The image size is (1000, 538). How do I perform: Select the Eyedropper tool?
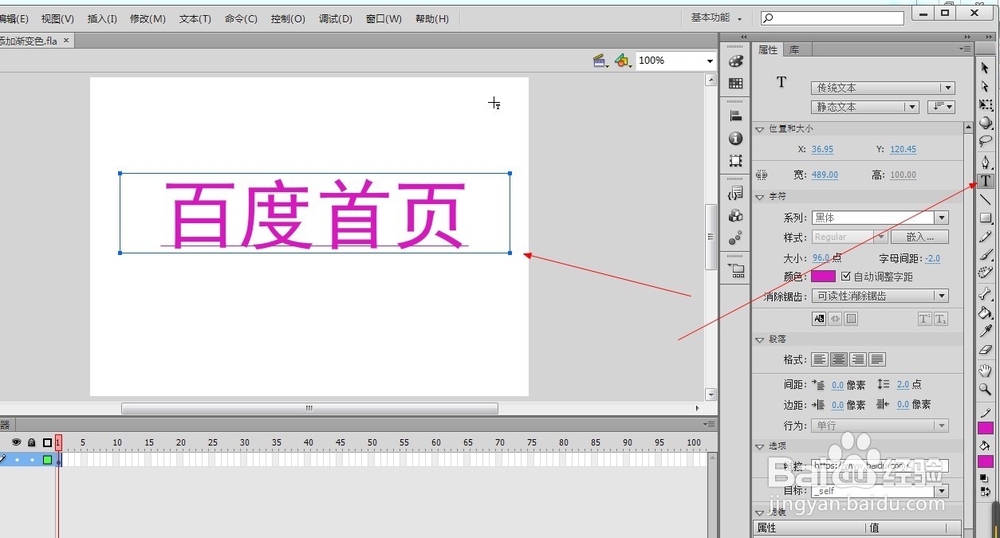[x=985, y=331]
